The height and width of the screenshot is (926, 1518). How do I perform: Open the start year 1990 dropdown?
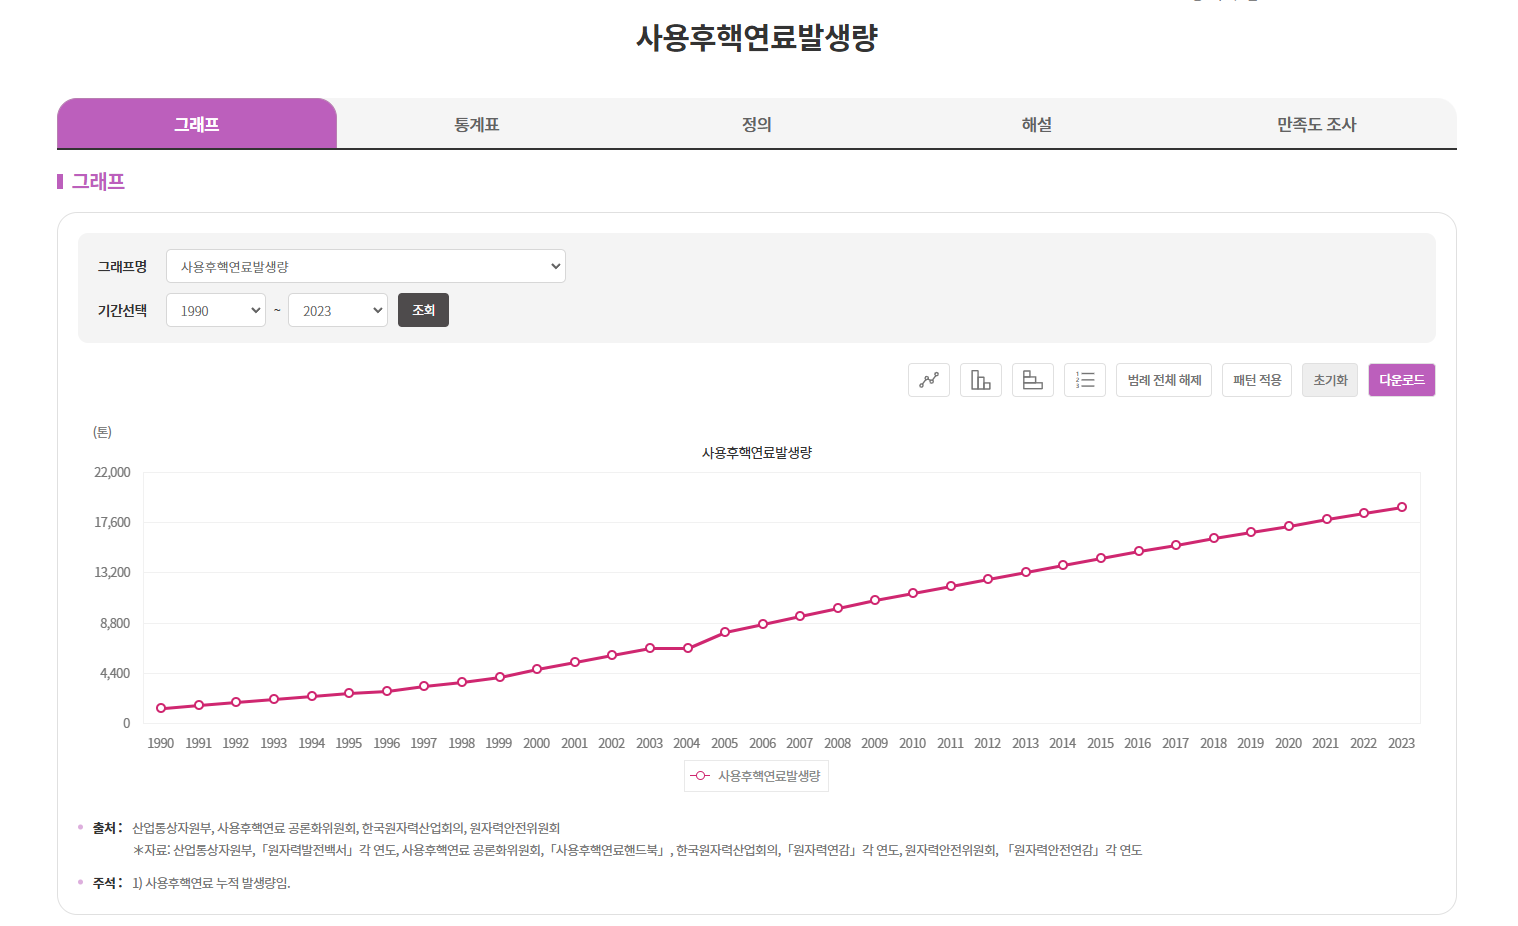(216, 310)
